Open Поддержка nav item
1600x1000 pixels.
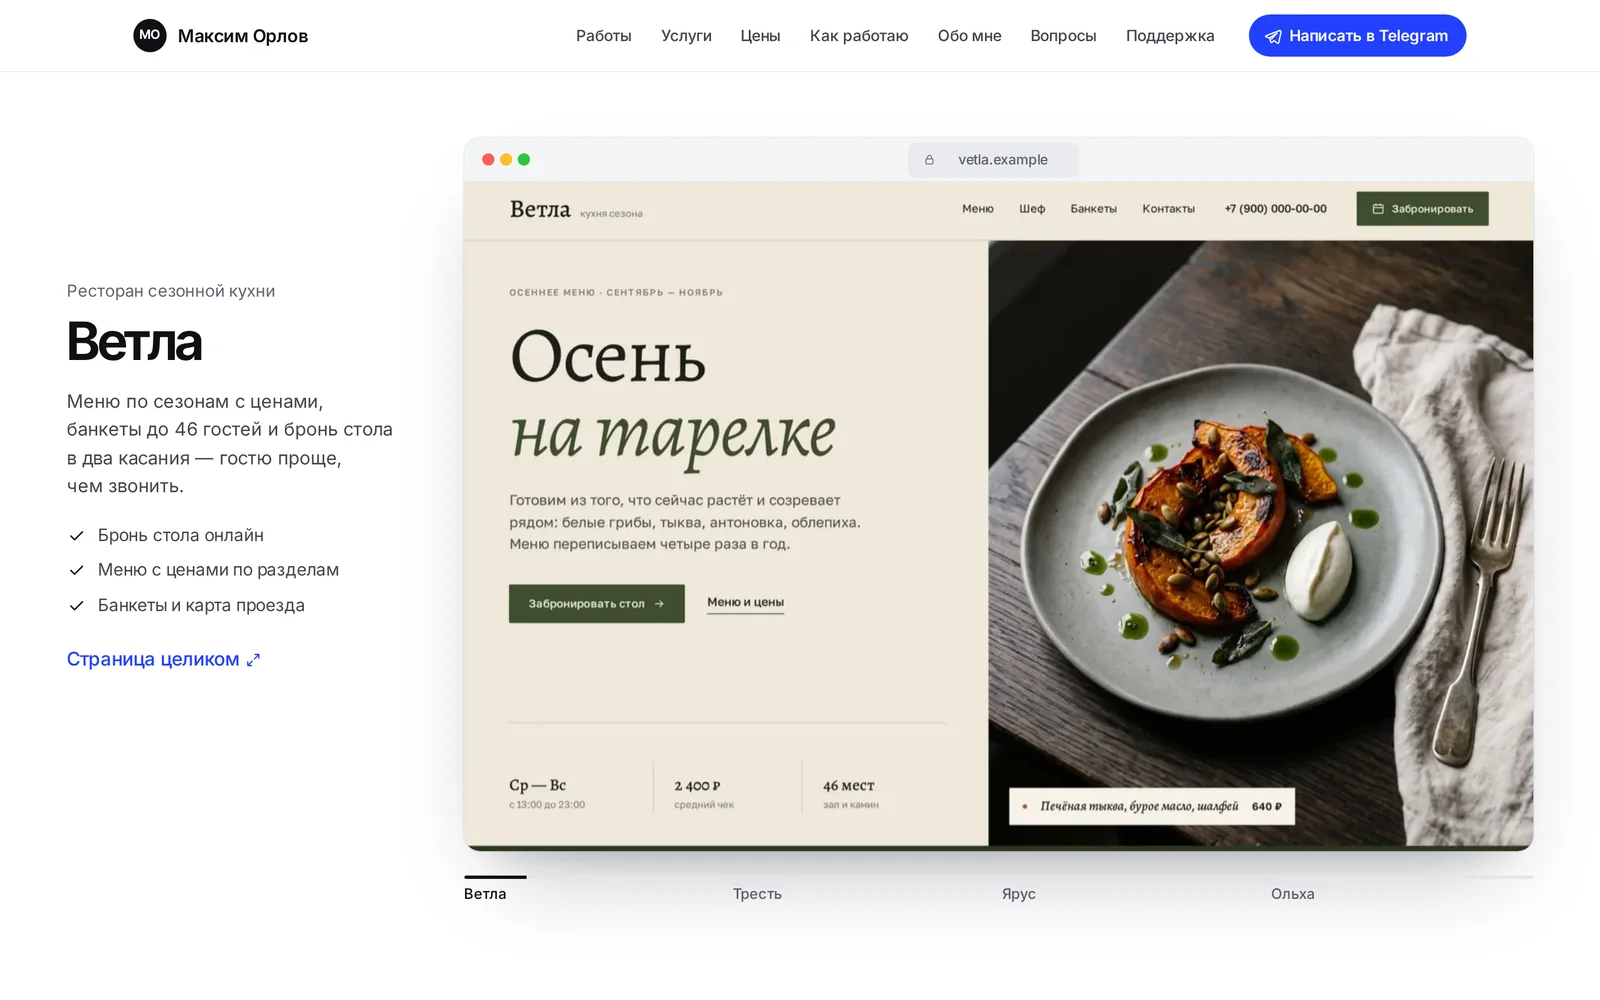pyautogui.click(x=1170, y=36)
